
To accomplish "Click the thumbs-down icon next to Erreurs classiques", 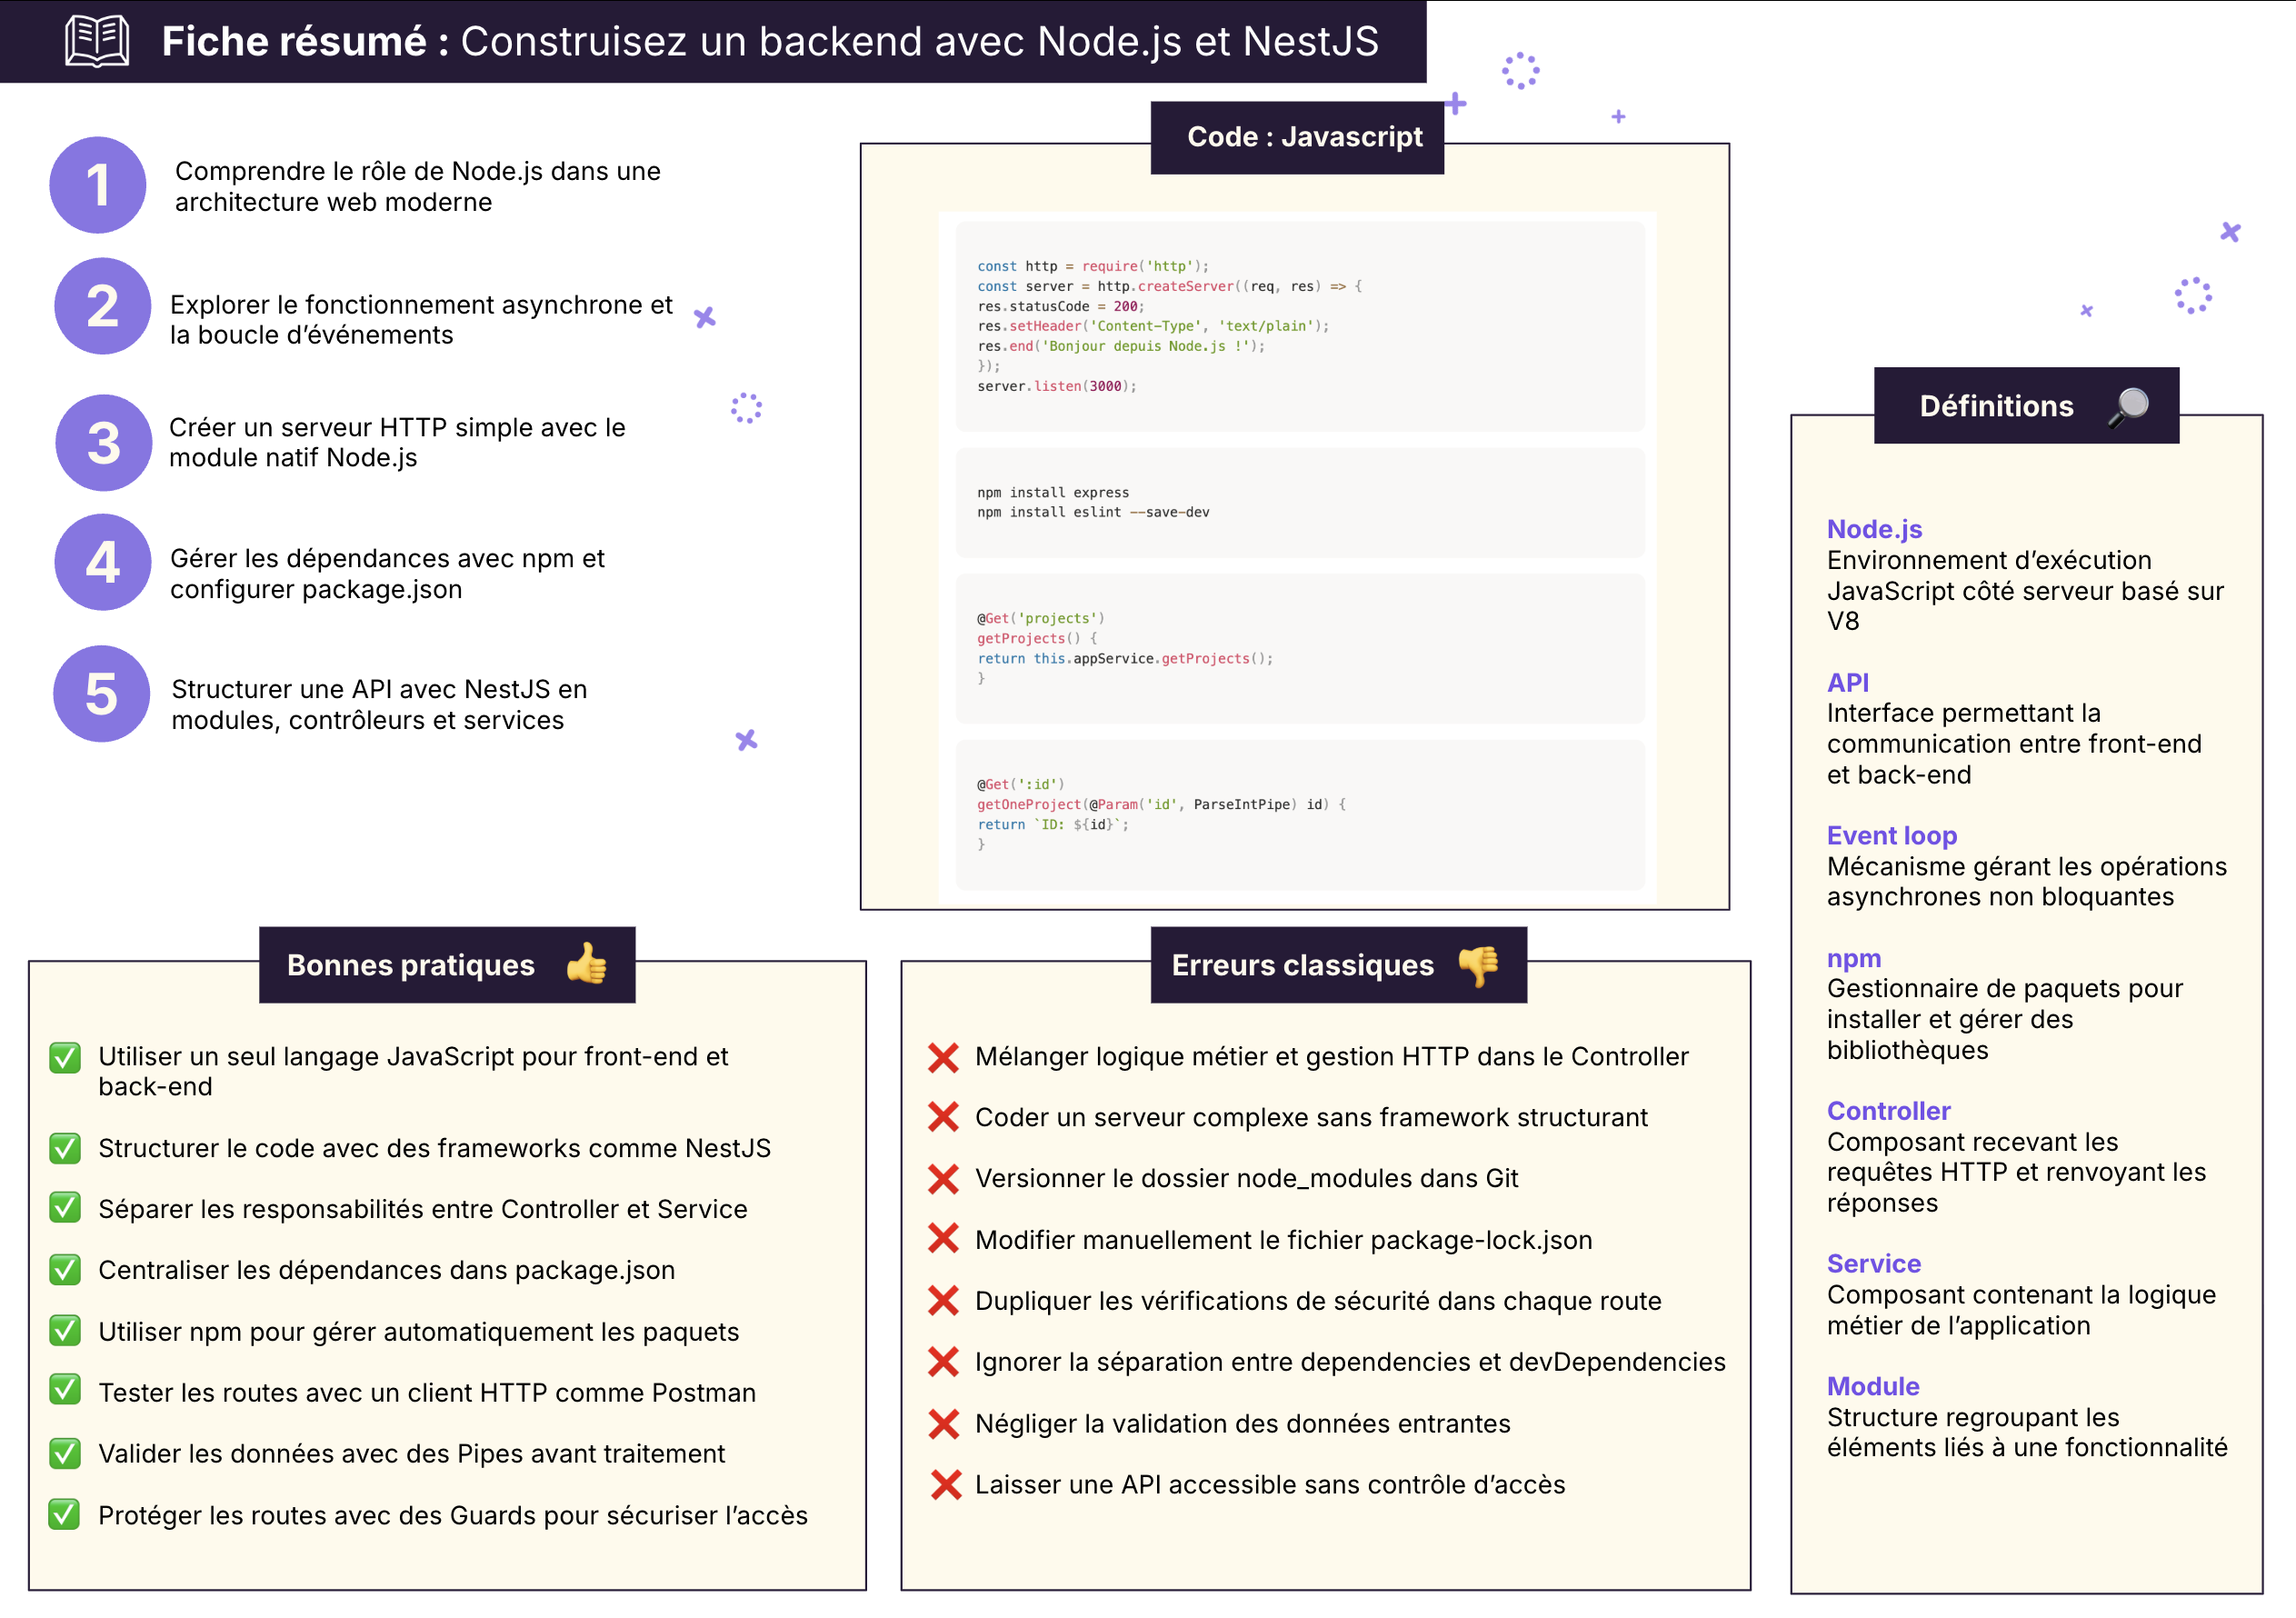I will 1478,965.
